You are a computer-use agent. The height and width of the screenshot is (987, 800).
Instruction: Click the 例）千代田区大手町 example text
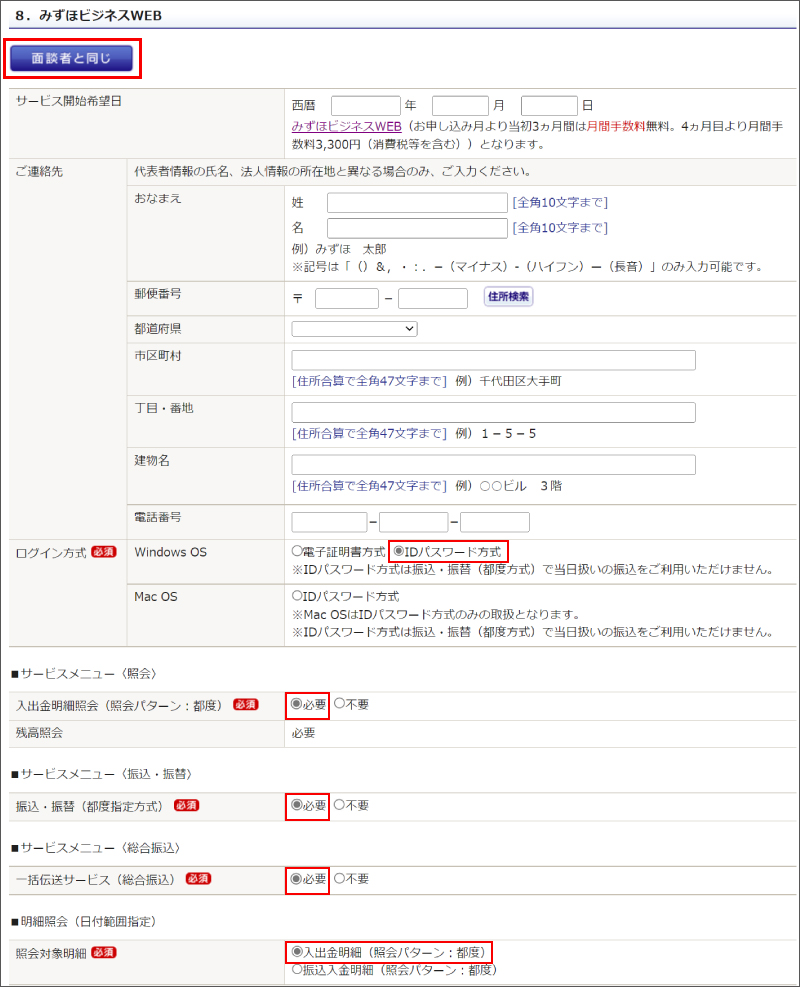[x=508, y=381]
